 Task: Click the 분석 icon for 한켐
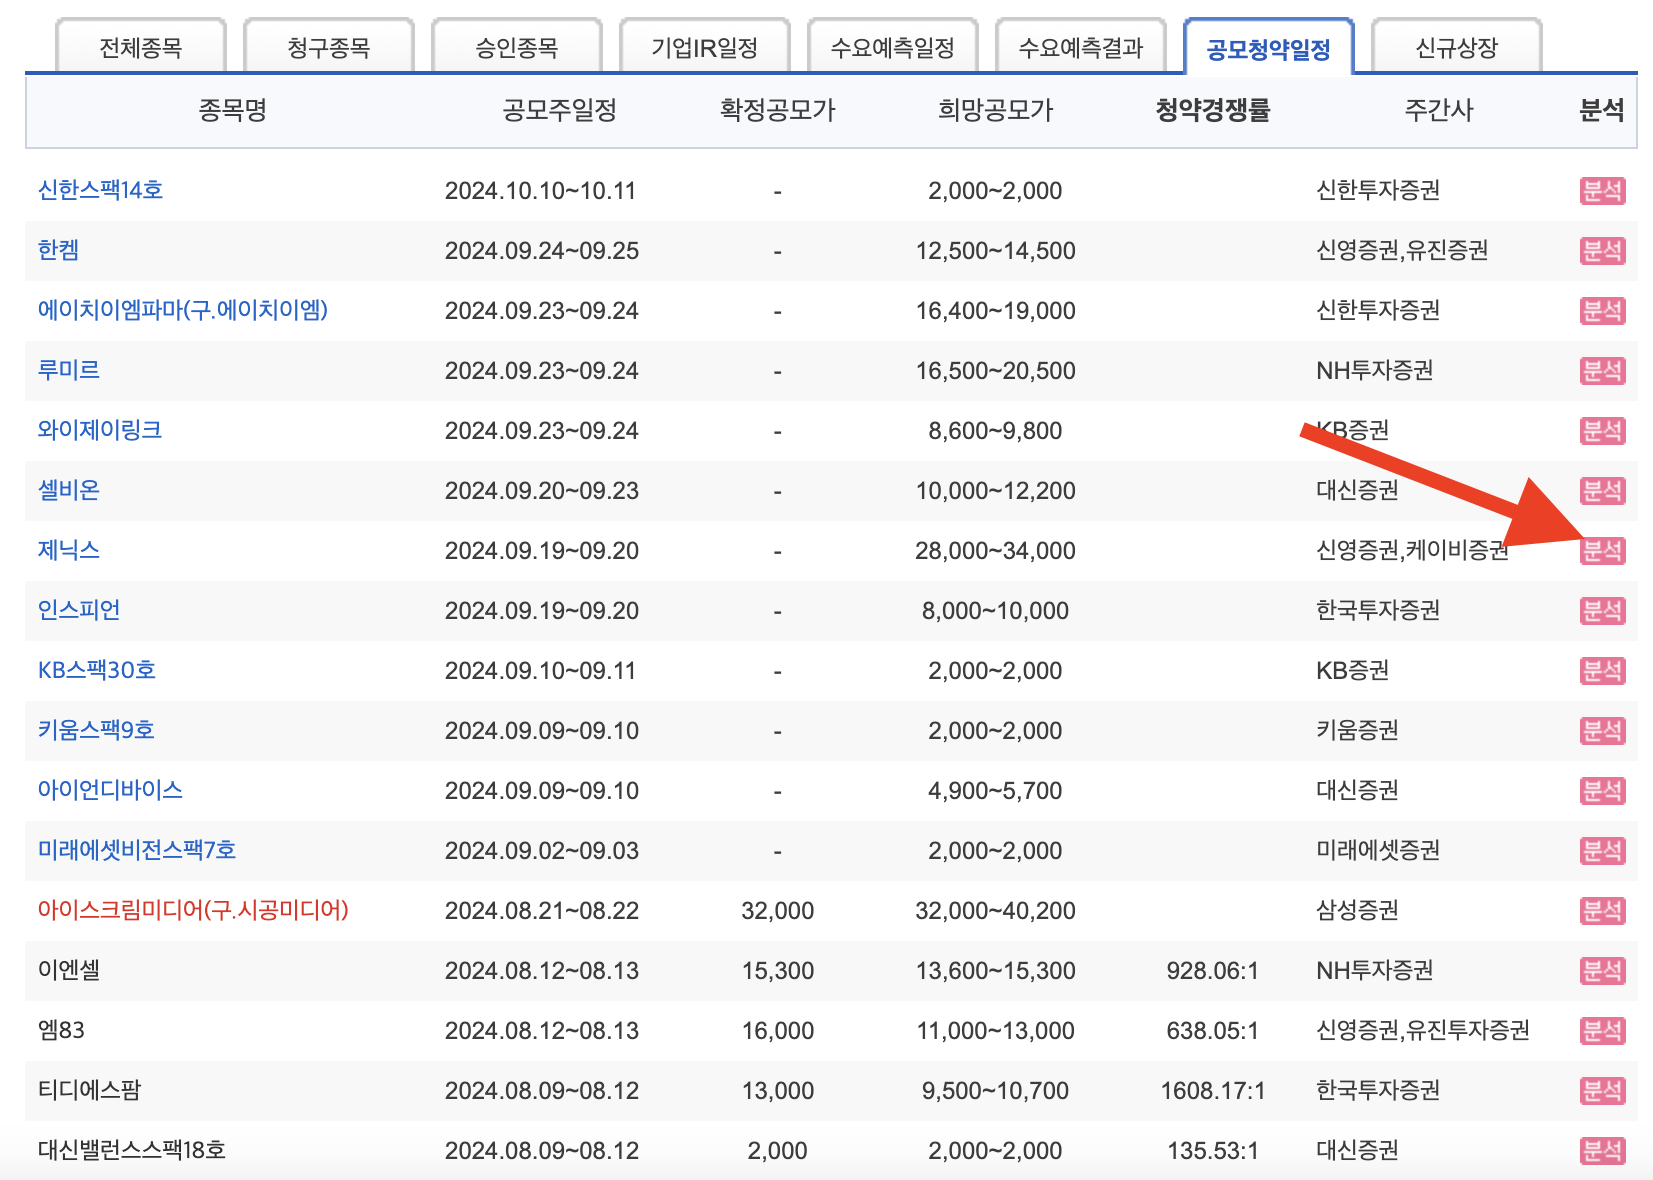pos(1602,251)
